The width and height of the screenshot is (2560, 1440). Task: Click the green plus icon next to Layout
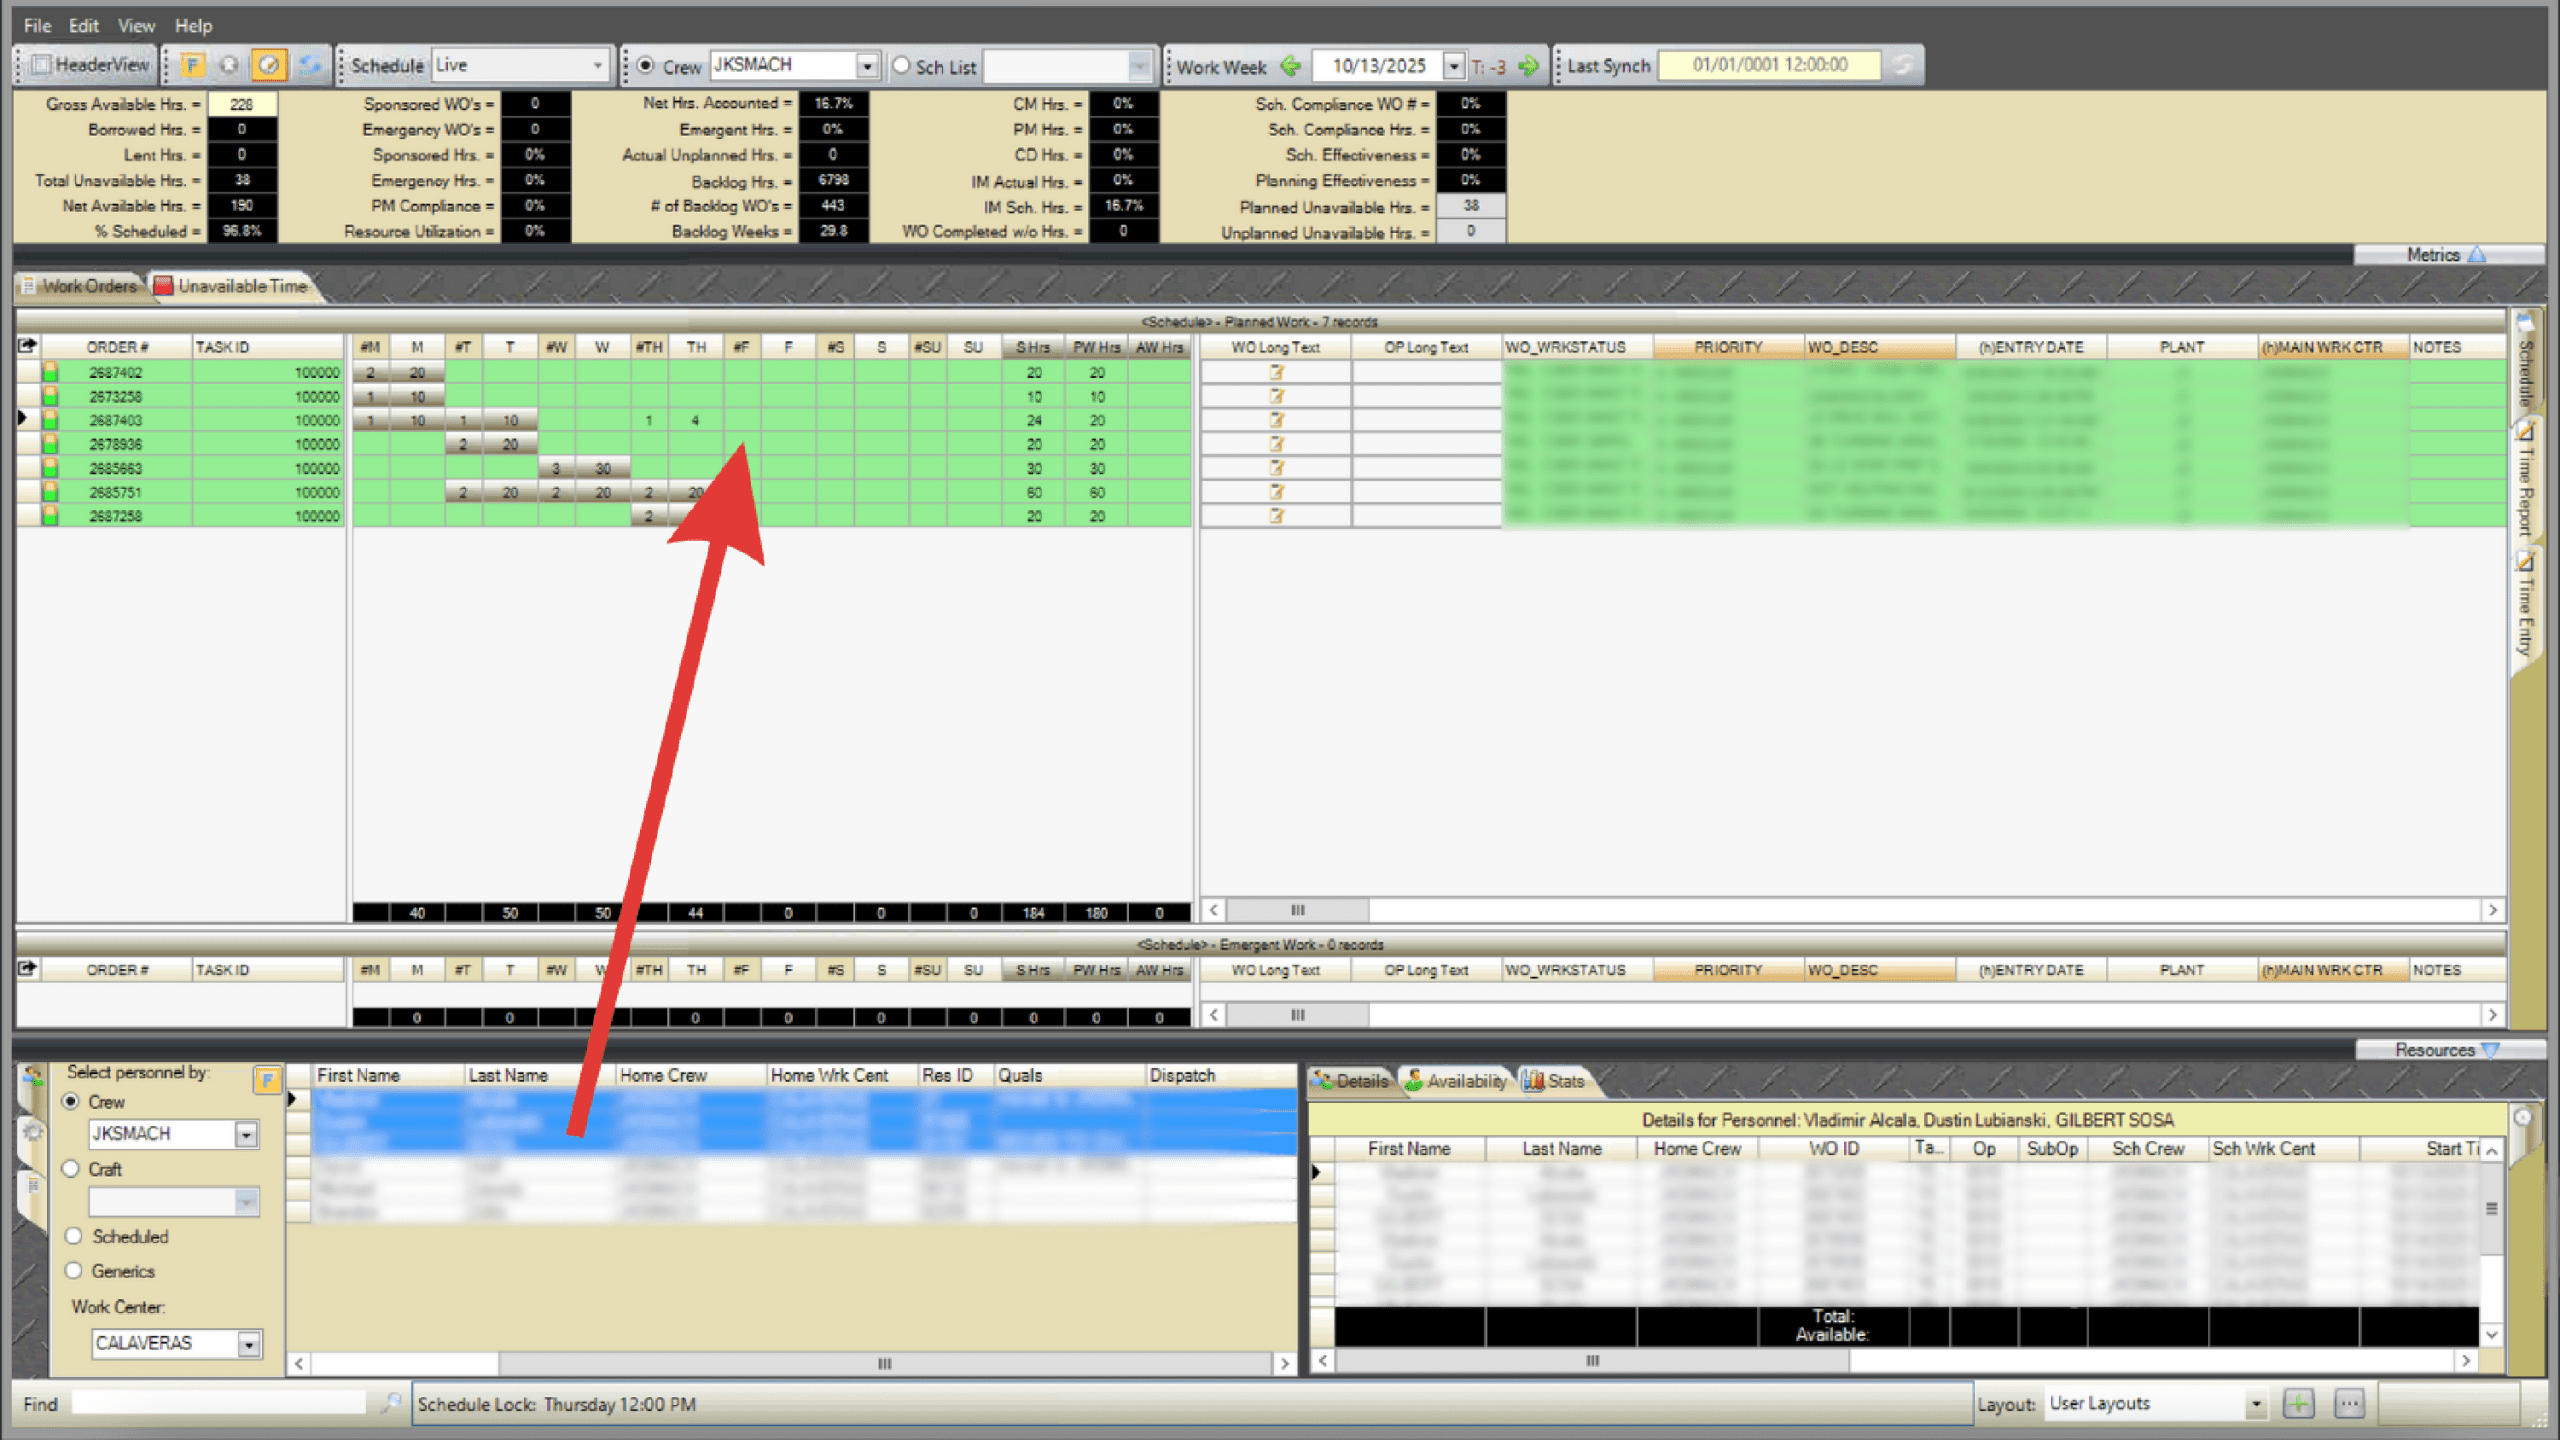click(x=2298, y=1403)
